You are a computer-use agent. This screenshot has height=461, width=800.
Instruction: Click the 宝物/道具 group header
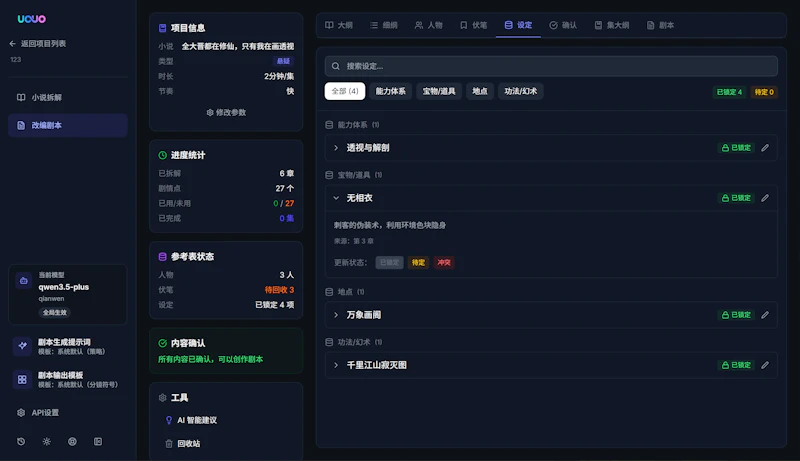point(354,175)
